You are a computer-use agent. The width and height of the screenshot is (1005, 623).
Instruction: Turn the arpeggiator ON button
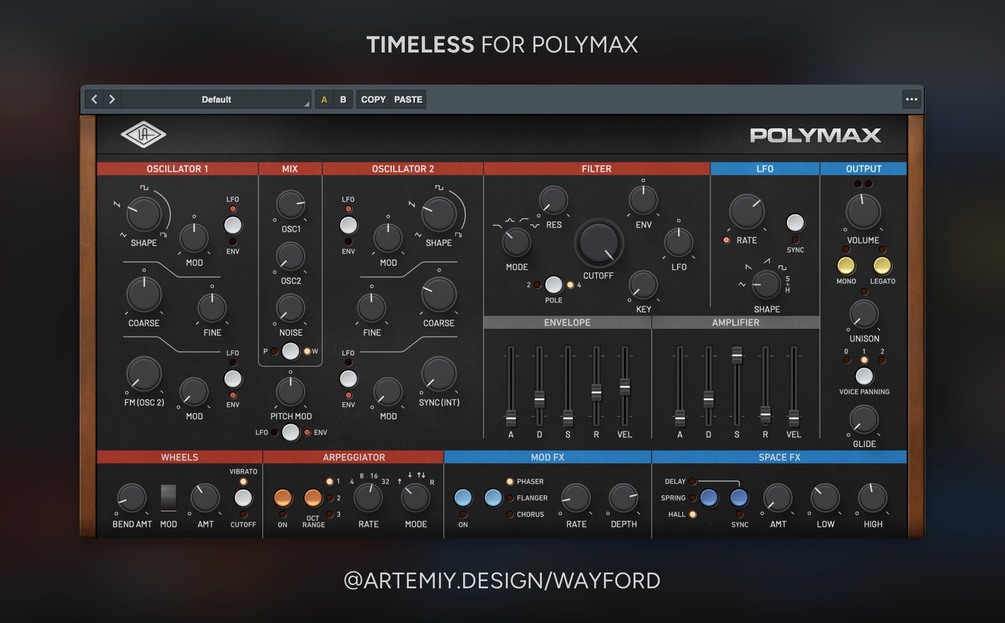click(283, 498)
